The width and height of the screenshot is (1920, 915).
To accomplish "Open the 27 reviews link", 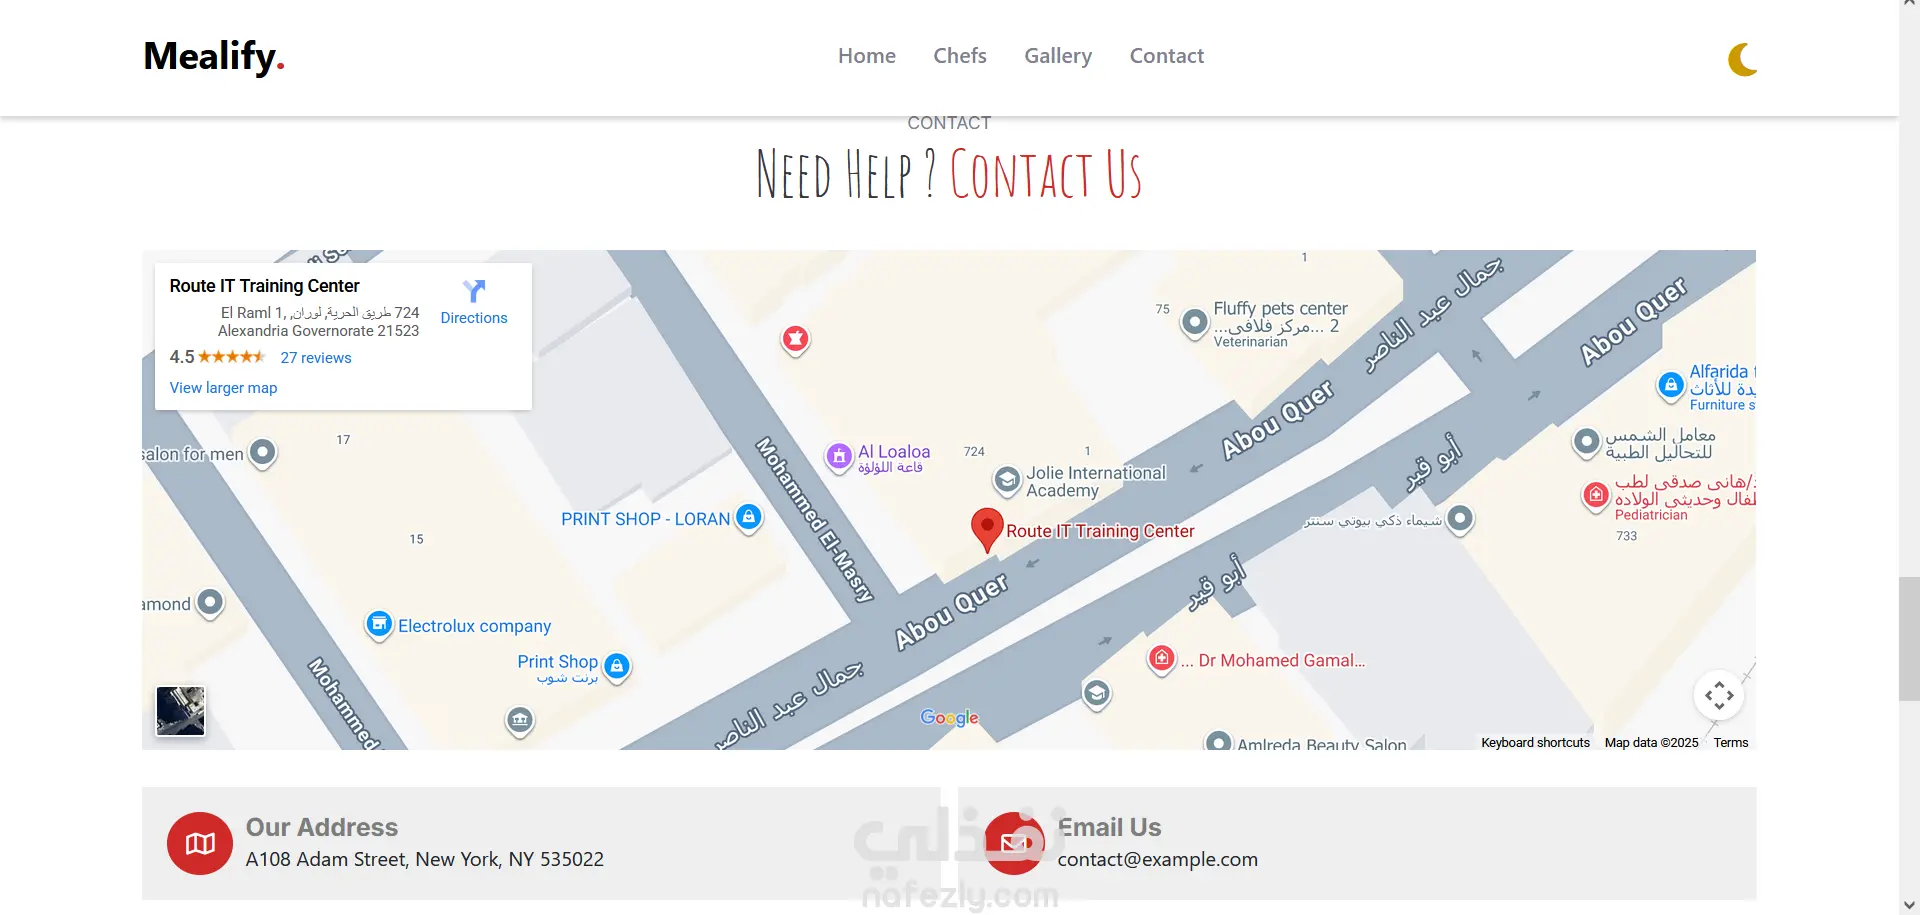I will [316, 358].
